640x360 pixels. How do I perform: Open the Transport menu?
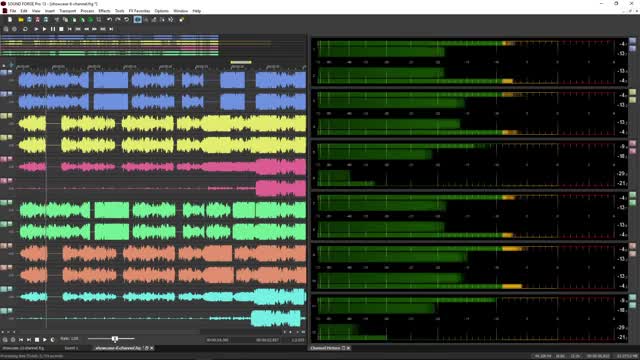coord(67,11)
